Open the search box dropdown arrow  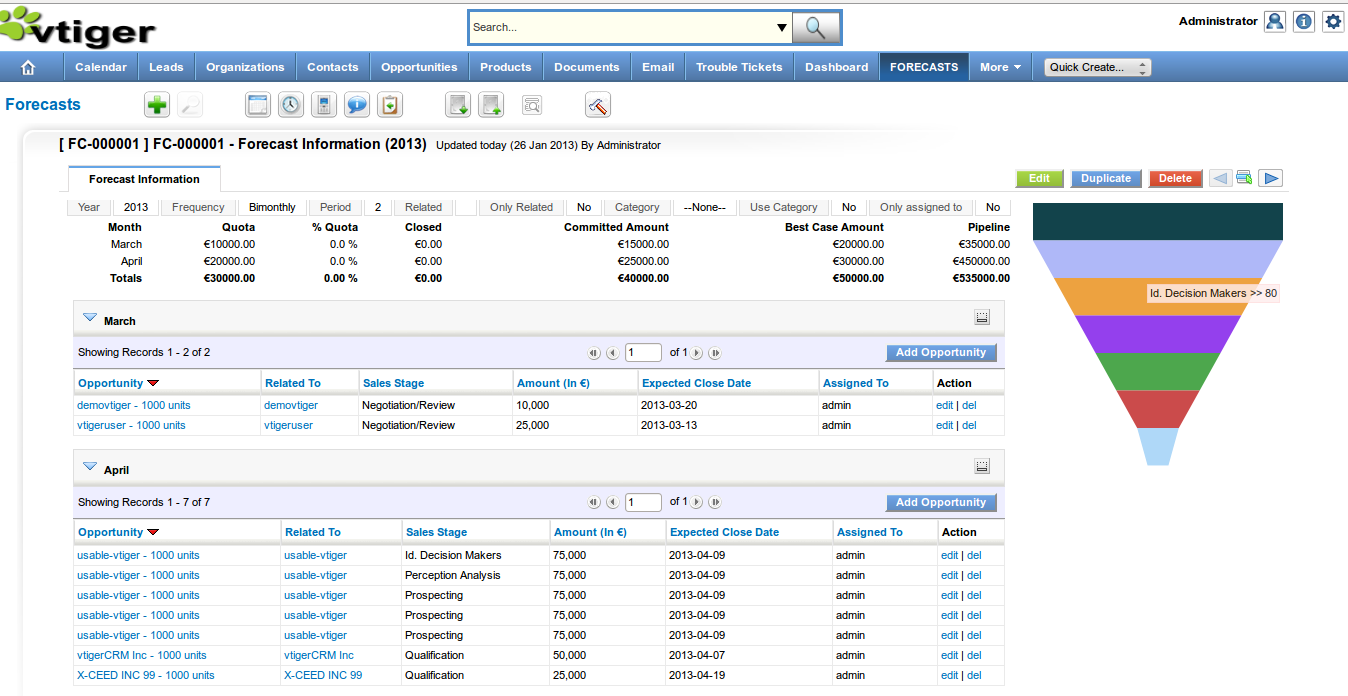click(781, 27)
